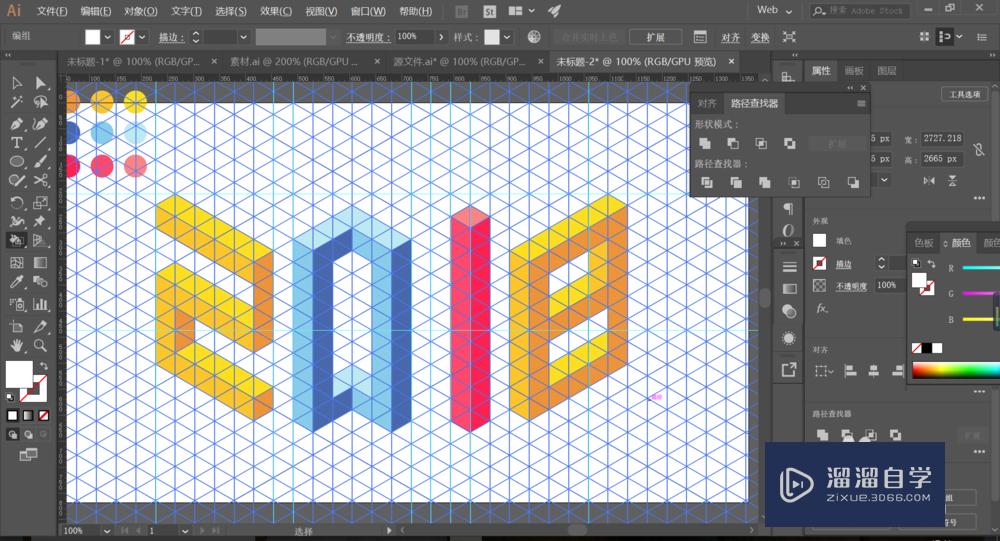1000x541 pixels.
Task: Set default fill and stroke in toolbar
Action: tap(10, 397)
